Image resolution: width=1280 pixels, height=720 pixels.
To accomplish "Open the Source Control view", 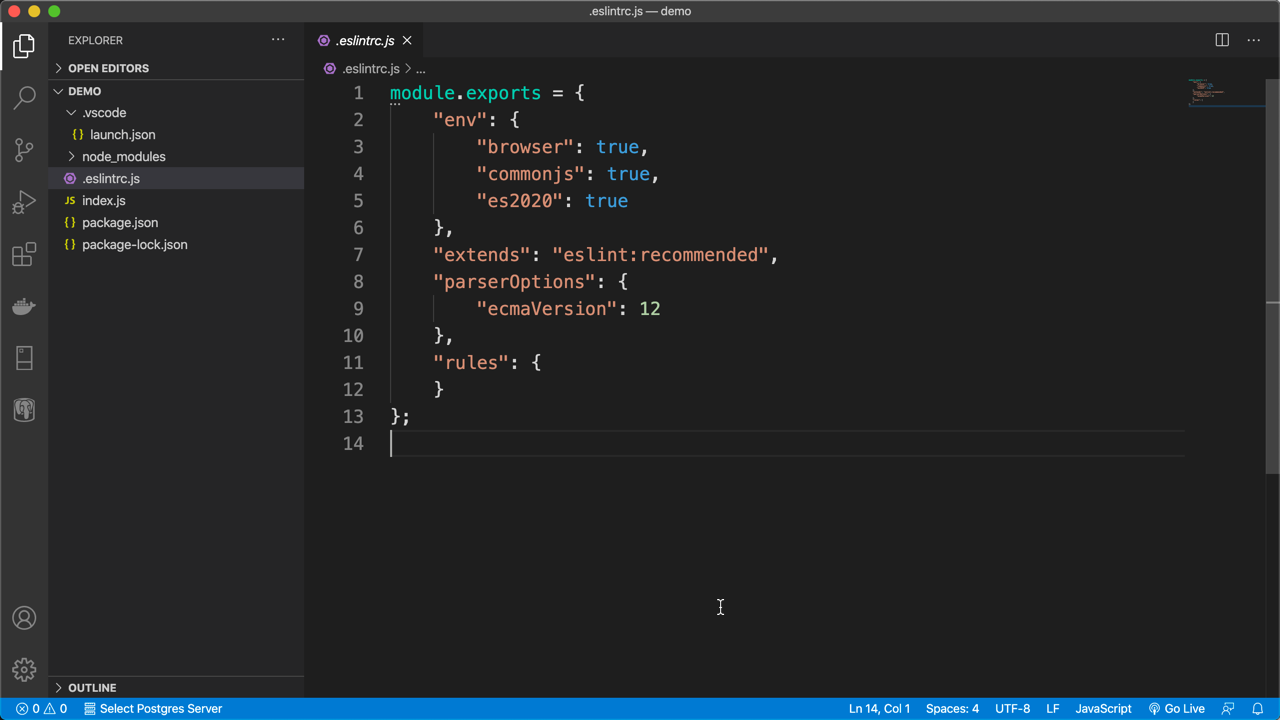I will [24, 150].
